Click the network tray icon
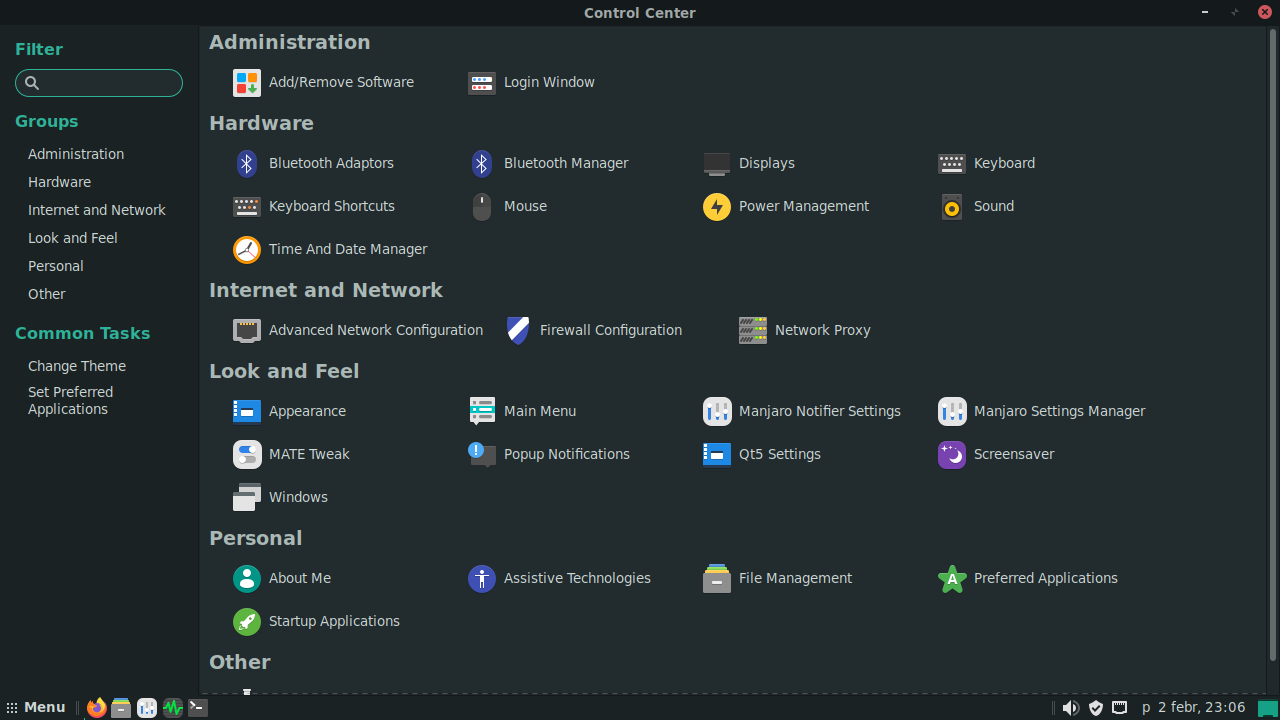This screenshot has height=720, width=1280. [x=1120, y=707]
